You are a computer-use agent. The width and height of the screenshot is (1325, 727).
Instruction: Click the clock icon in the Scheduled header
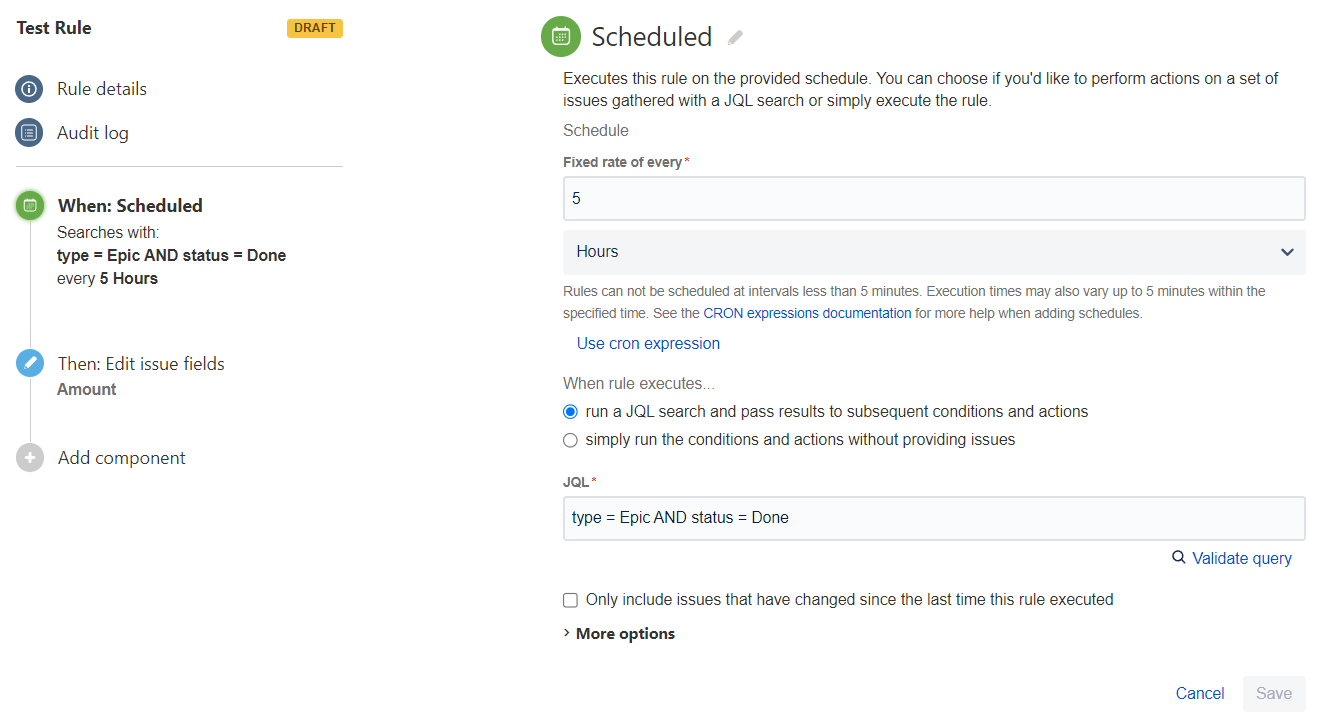tap(560, 36)
